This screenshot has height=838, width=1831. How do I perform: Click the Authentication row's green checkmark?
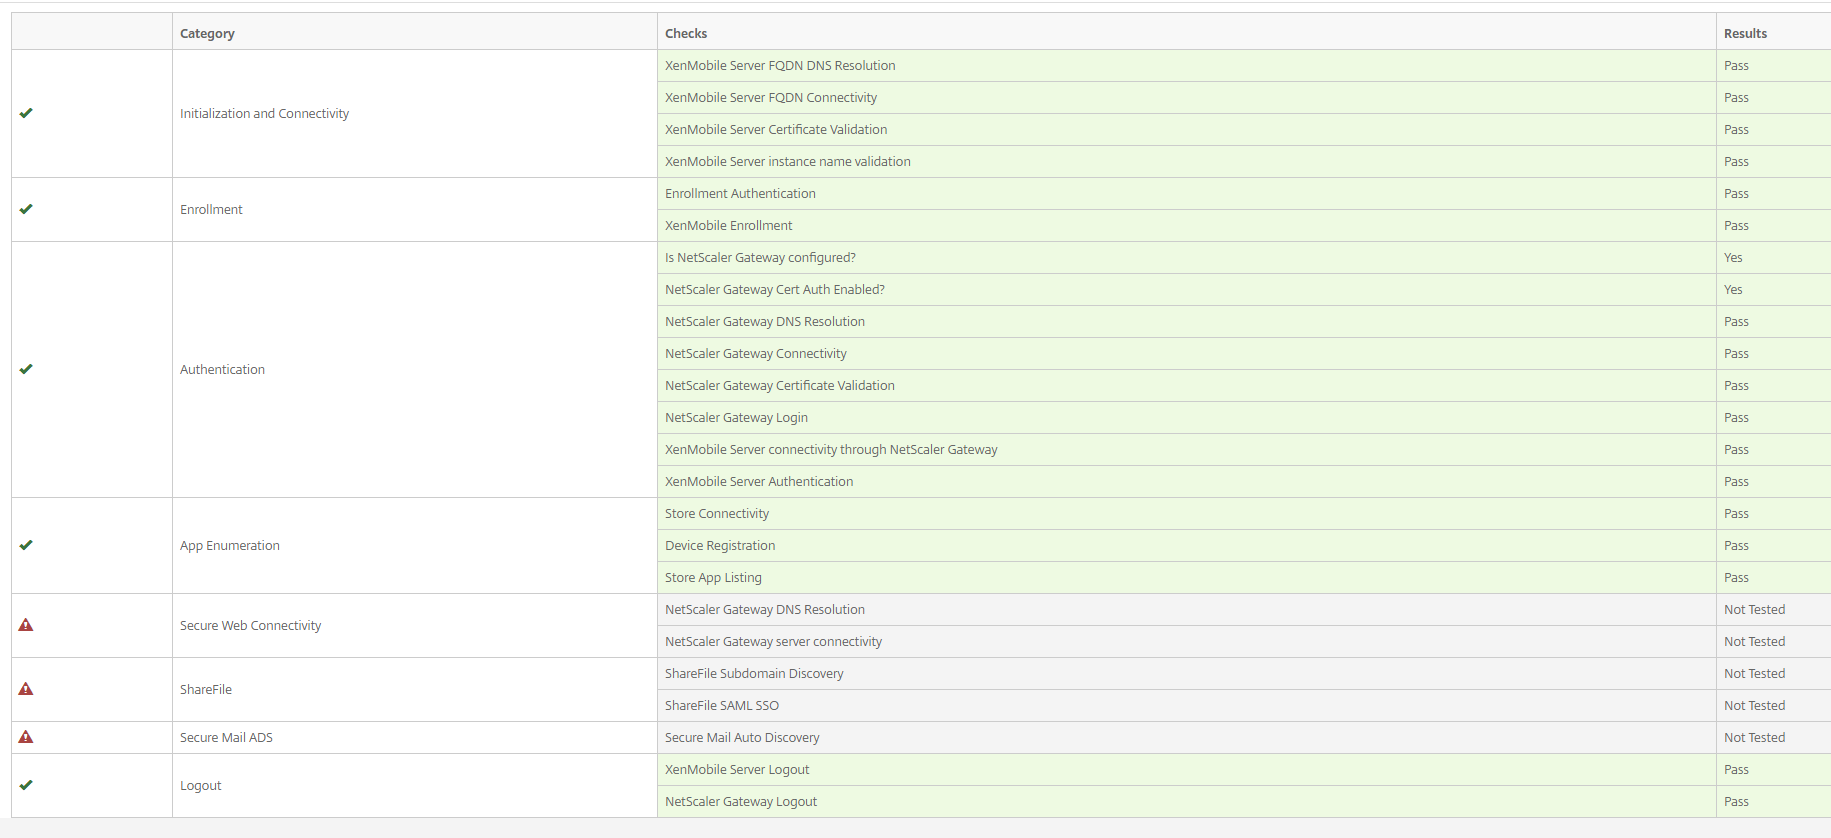[26, 369]
